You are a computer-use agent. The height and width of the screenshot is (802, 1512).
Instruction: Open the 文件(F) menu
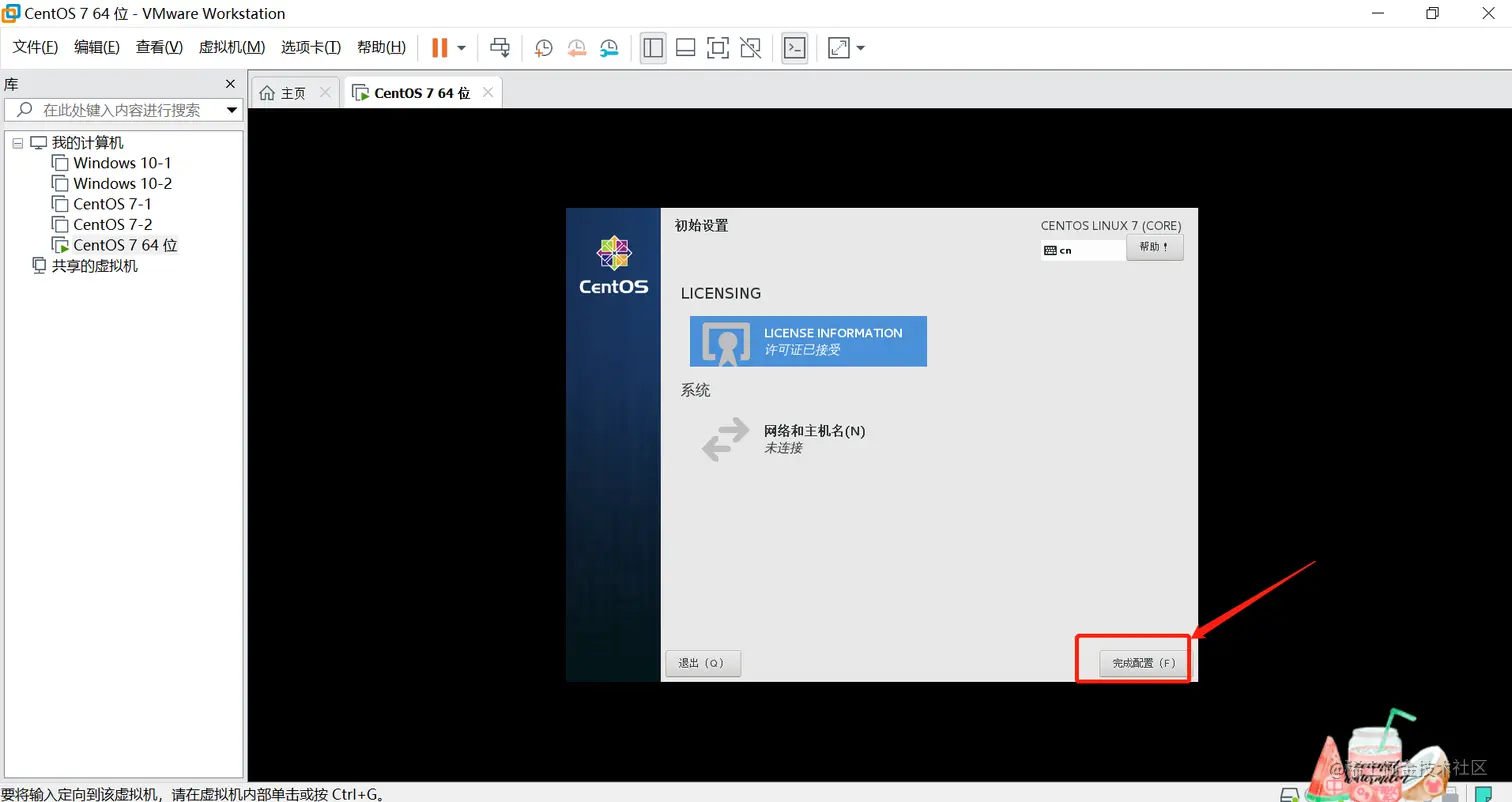[x=35, y=47]
